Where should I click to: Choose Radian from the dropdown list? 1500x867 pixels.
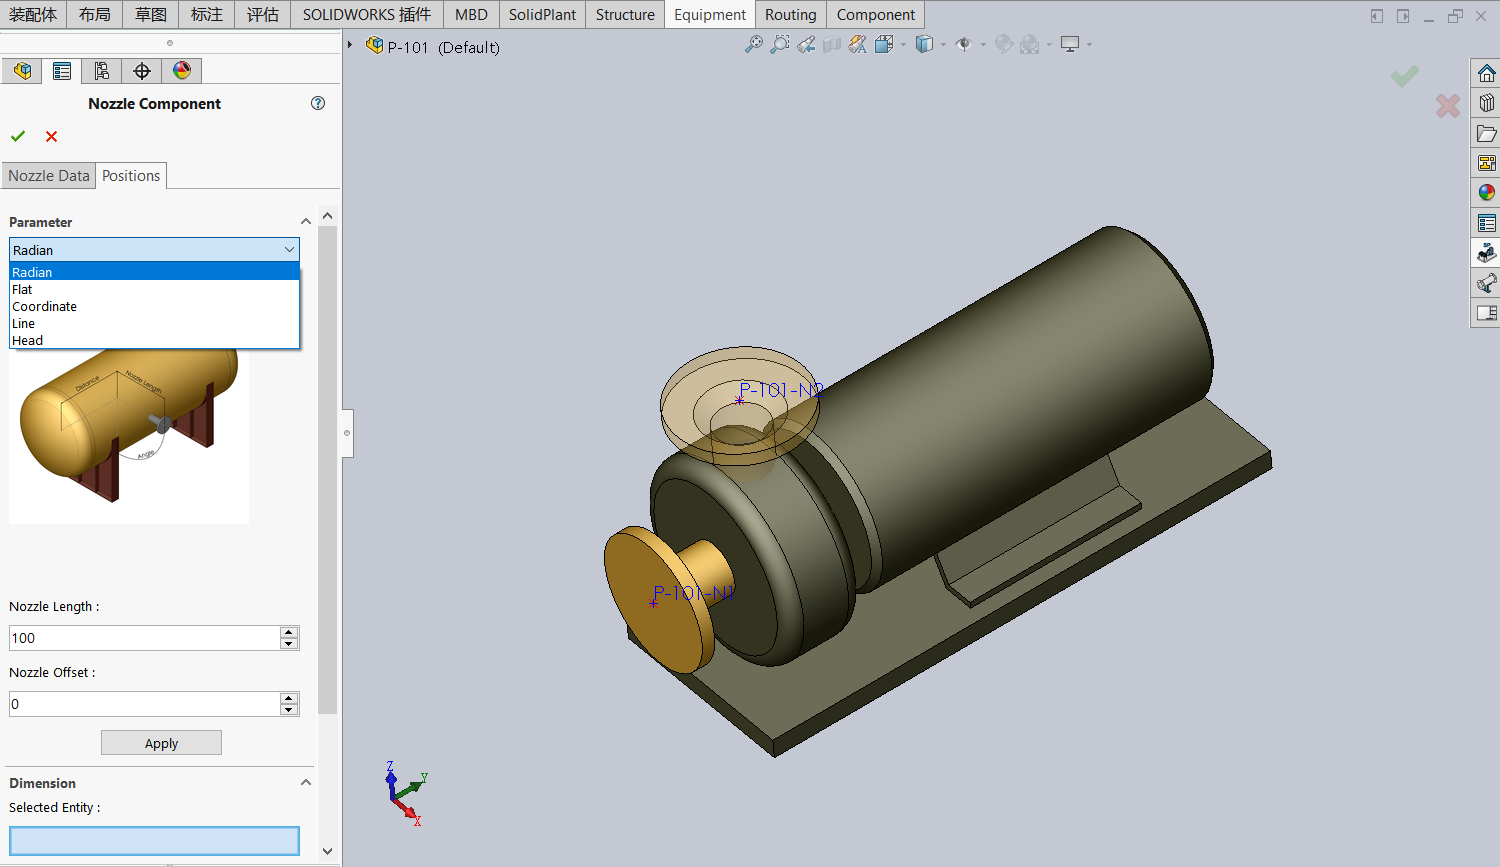[x=154, y=272]
